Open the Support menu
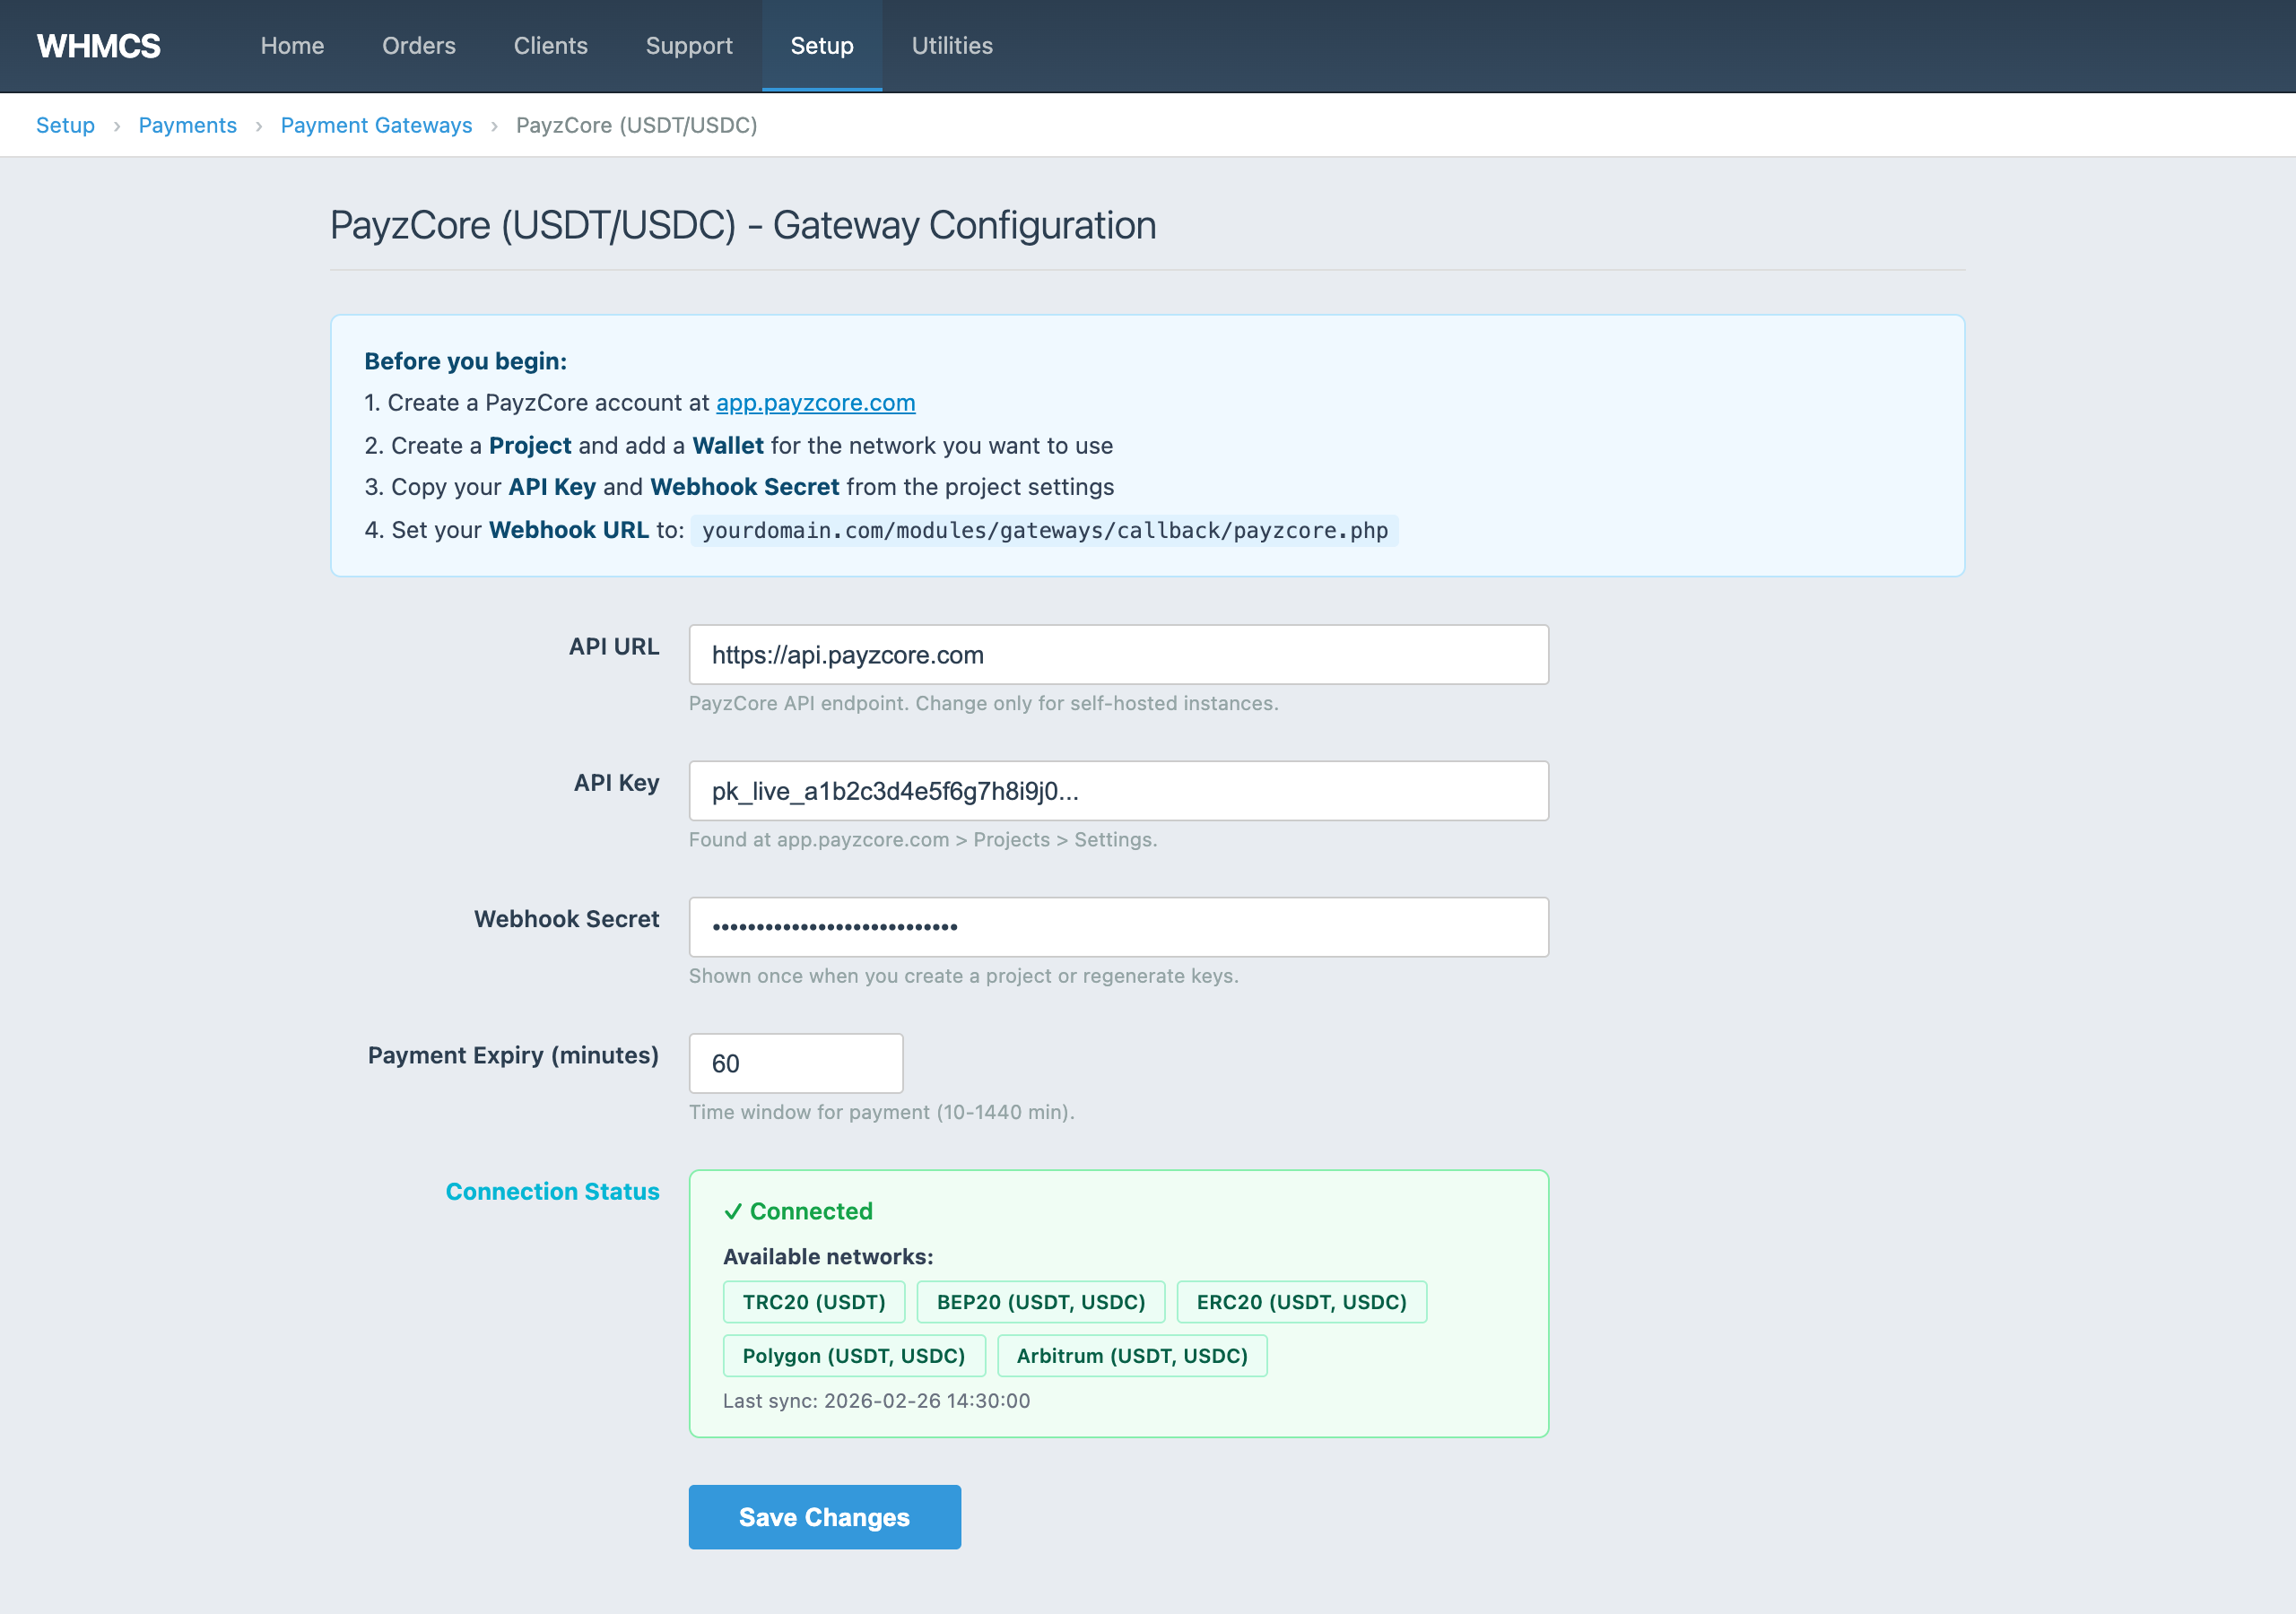This screenshot has width=2296, height=1614. [x=688, y=46]
